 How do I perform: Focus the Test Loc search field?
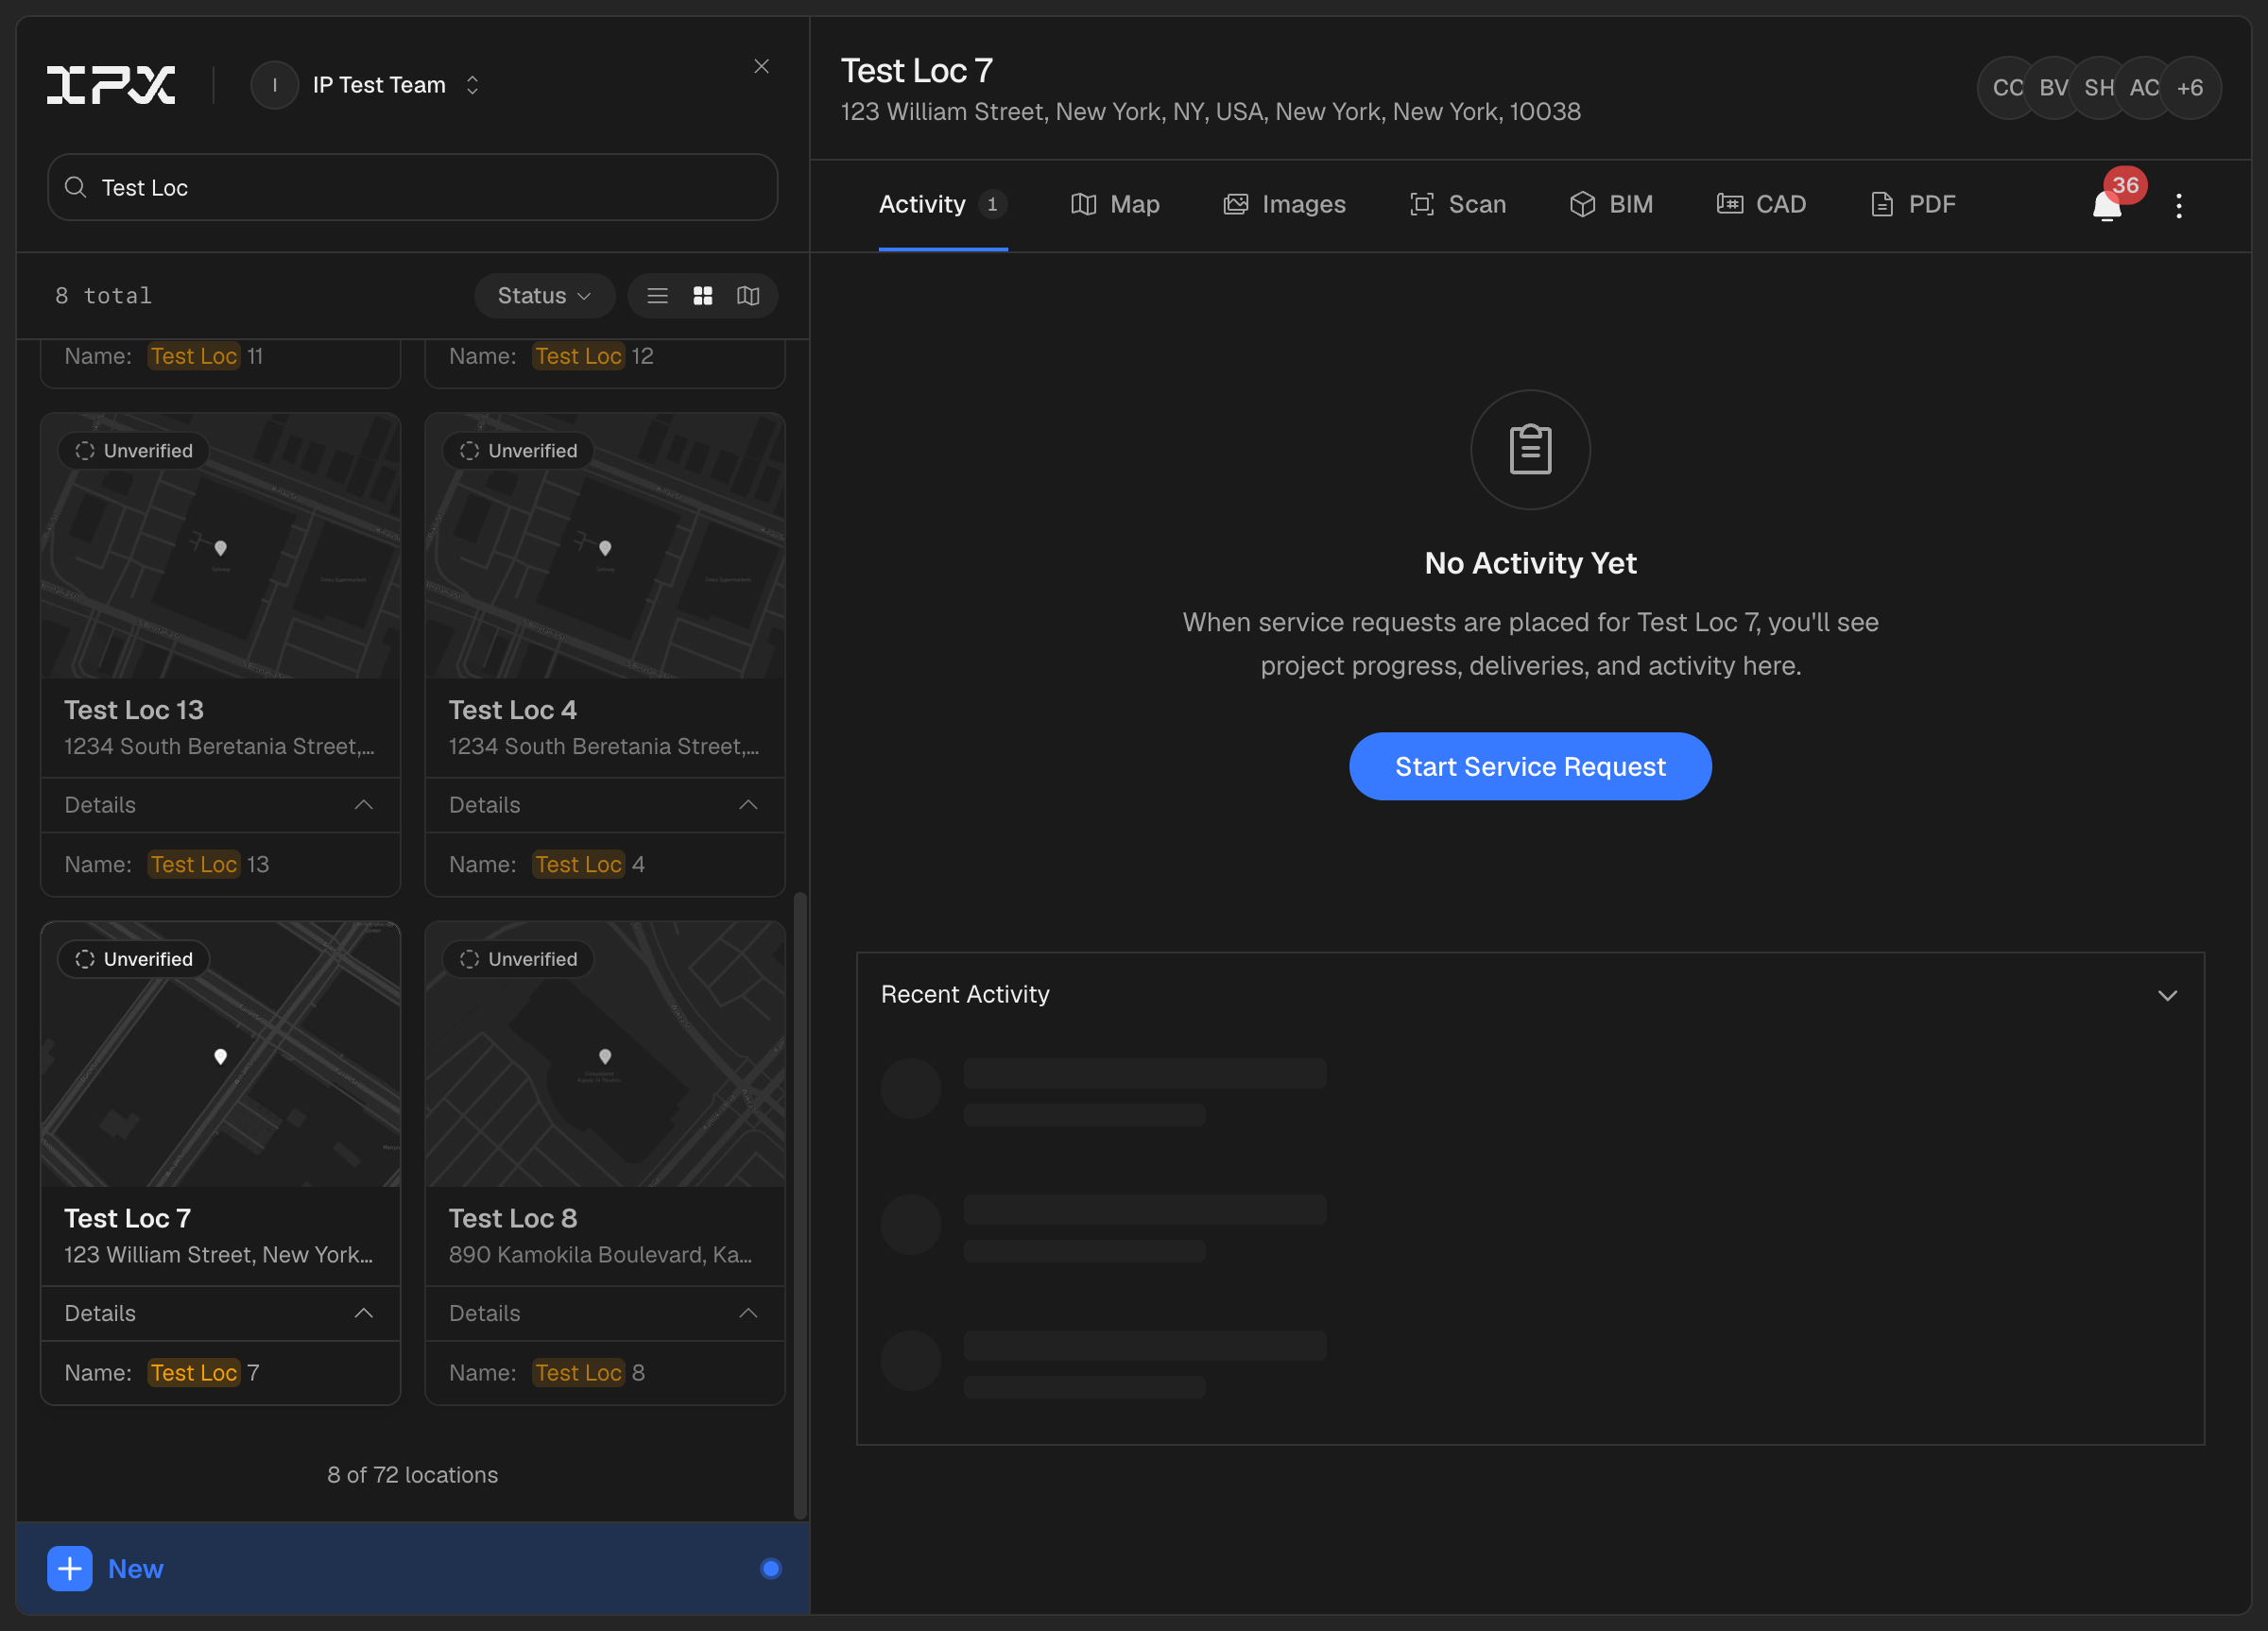pyautogui.click(x=412, y=187)
